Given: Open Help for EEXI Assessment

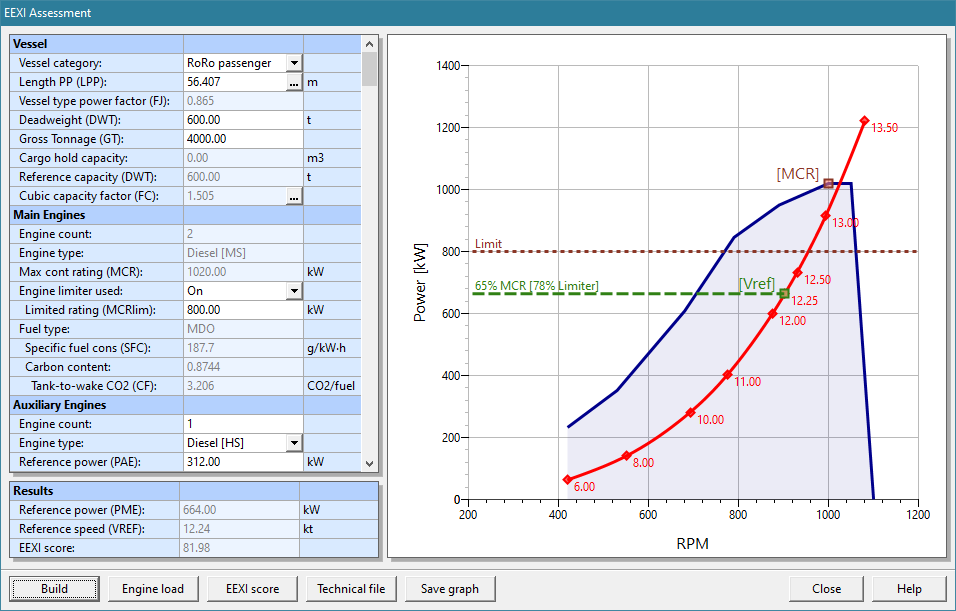Looking at the screenshot, I should [909, 589].
